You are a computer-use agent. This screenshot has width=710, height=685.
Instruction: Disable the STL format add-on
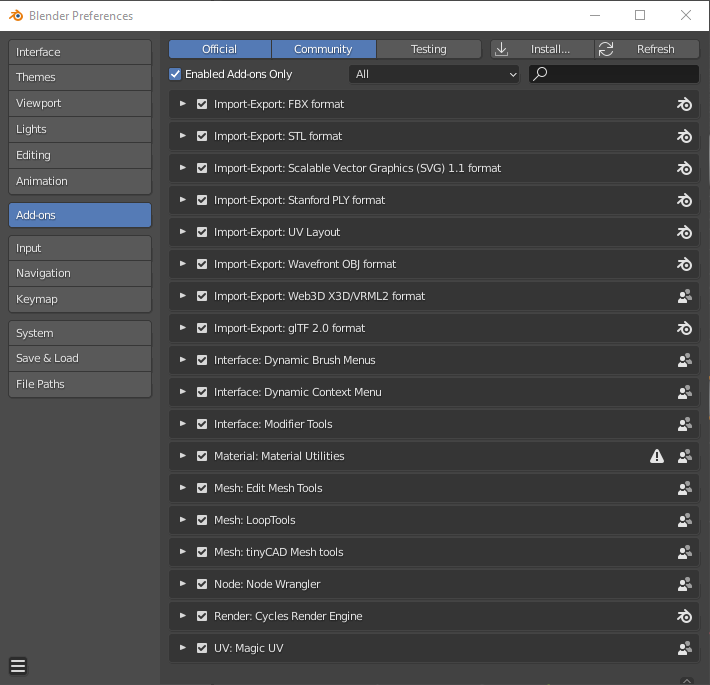(x=202, y=136)
